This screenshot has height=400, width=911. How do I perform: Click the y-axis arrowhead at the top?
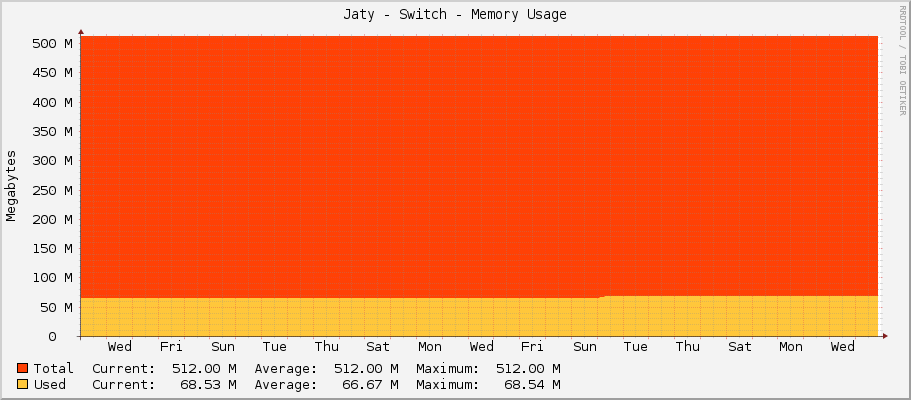81,33
